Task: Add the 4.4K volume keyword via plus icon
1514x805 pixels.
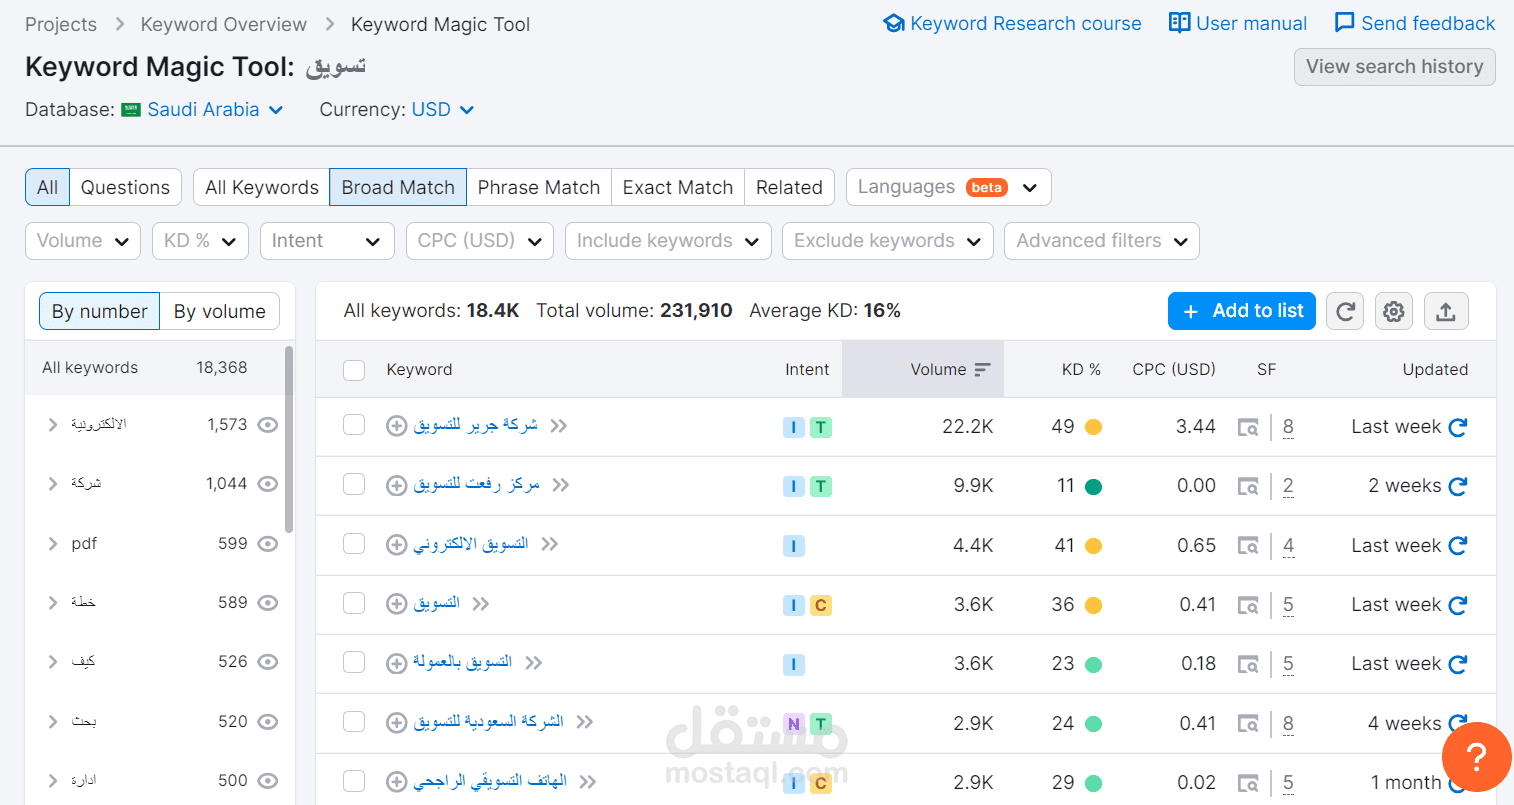Action: [397, 545]
